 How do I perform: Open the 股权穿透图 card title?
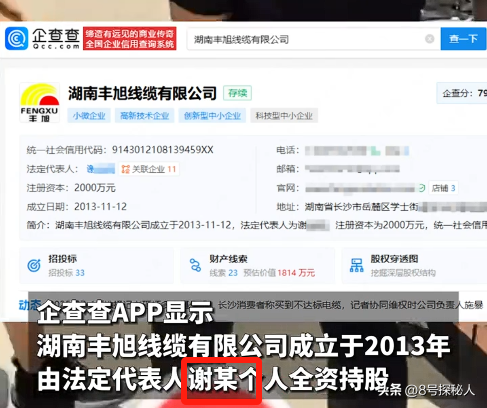[x=394, y=259]
